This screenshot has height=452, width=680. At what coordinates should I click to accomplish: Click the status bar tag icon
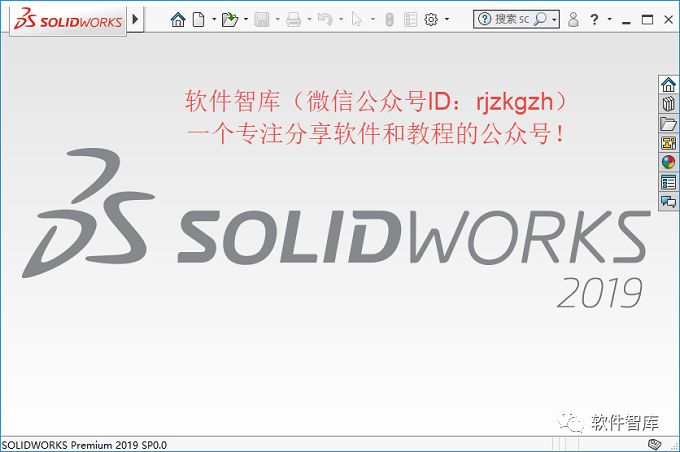tap(654, 444)
